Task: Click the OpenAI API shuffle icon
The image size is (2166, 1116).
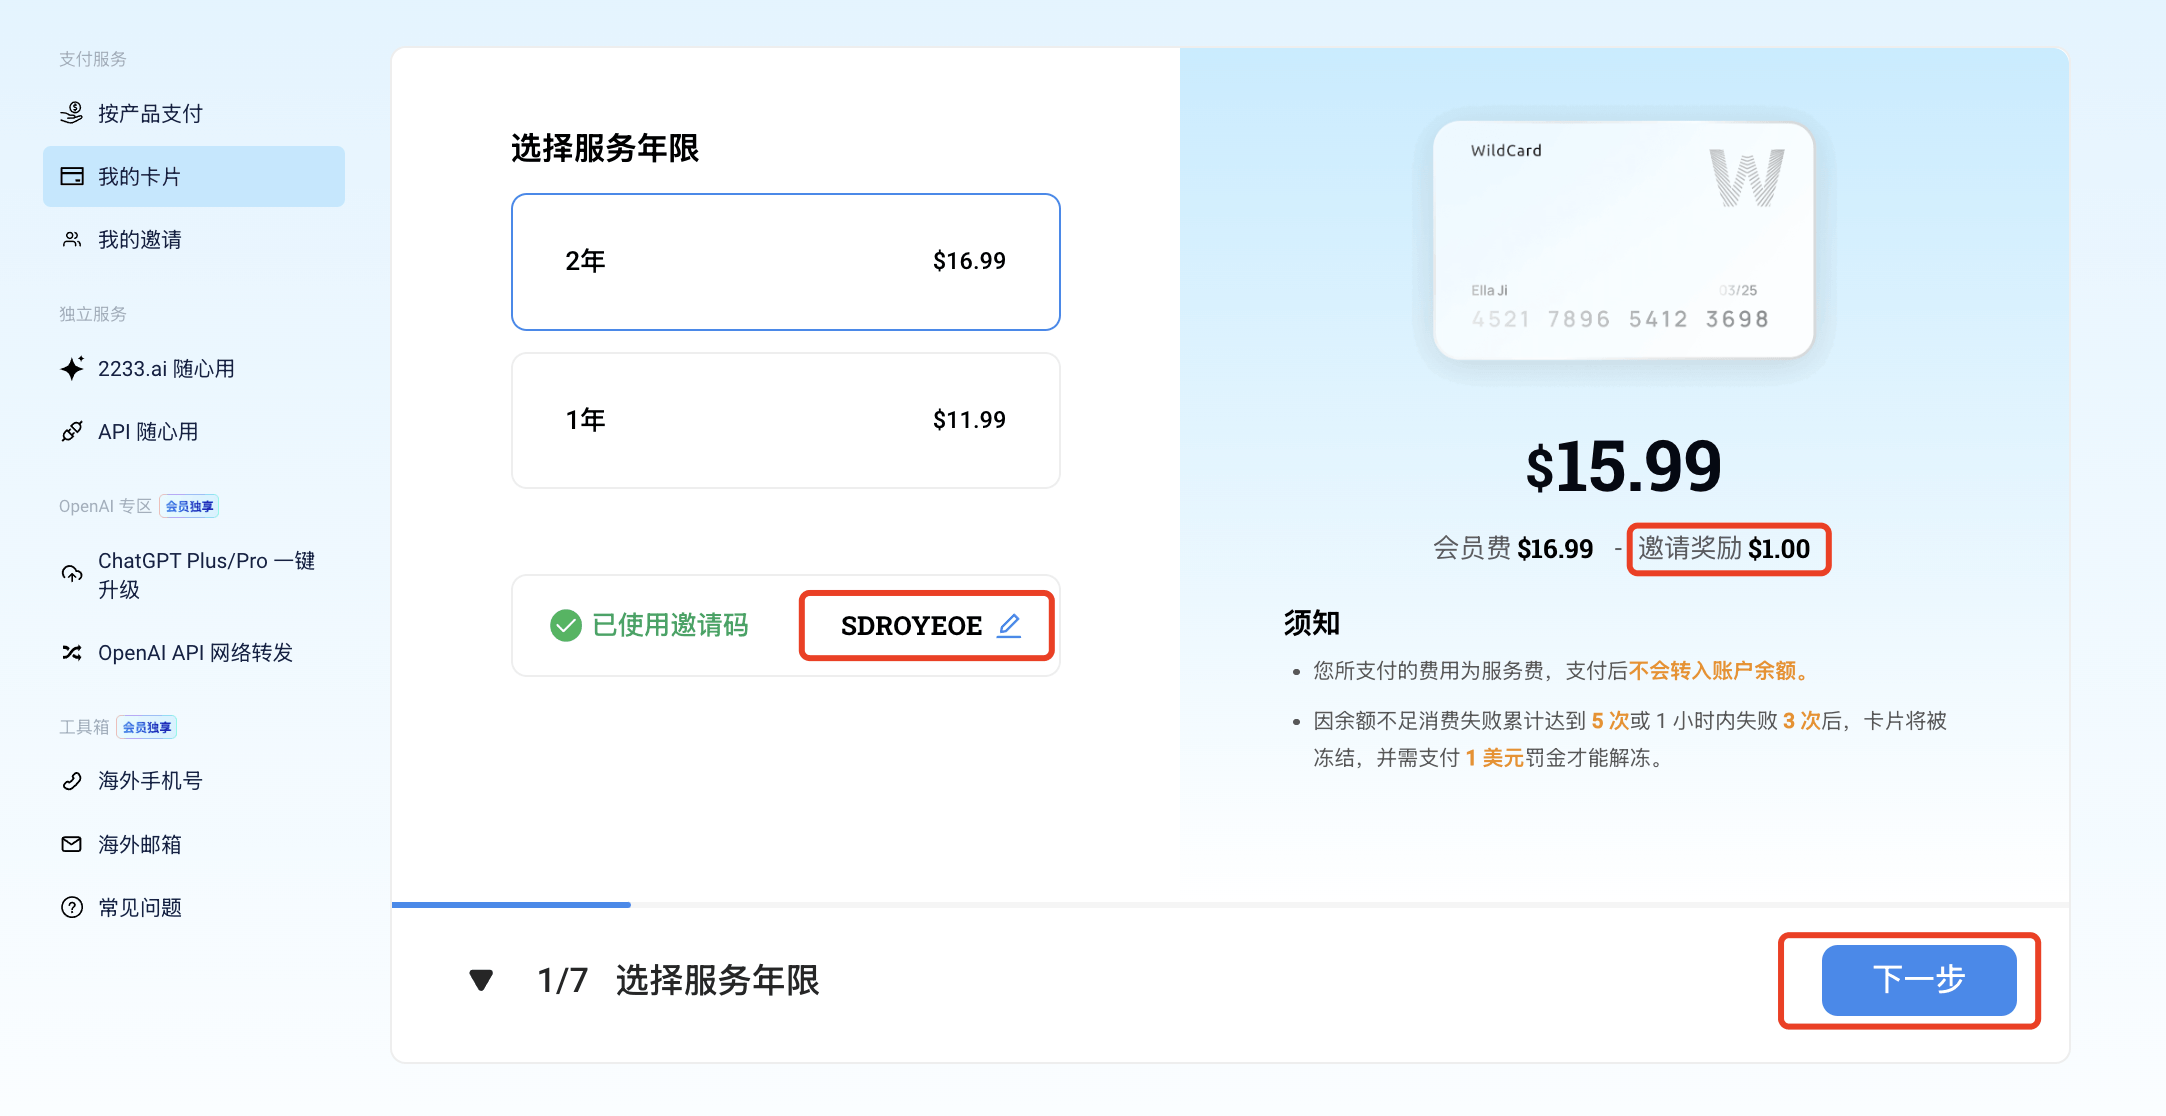Action: pyautogui.click(x=72, y=653)
